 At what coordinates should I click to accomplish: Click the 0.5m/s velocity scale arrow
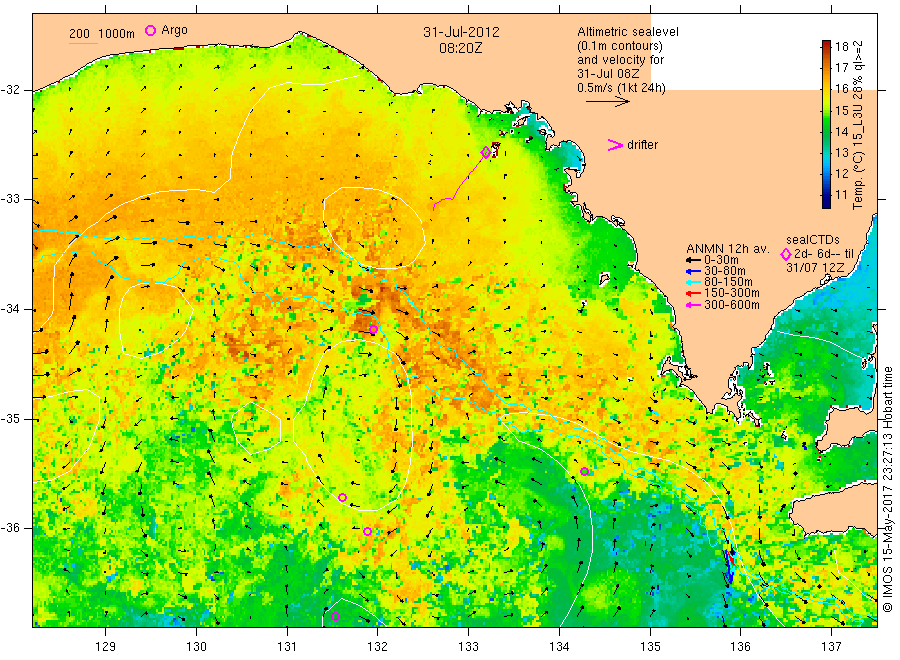(x=607, y=102)
